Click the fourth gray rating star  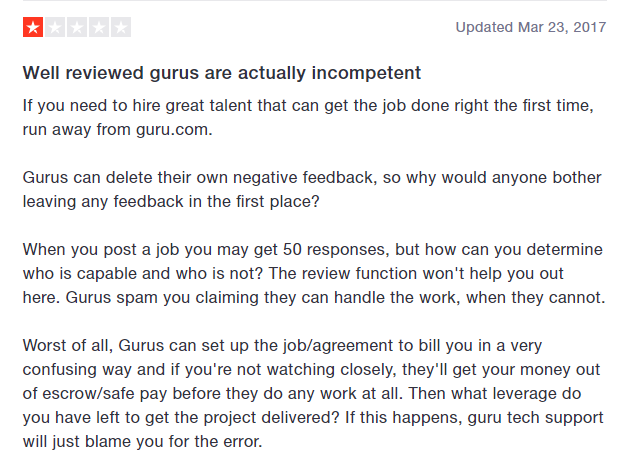(x=99, y=28)
